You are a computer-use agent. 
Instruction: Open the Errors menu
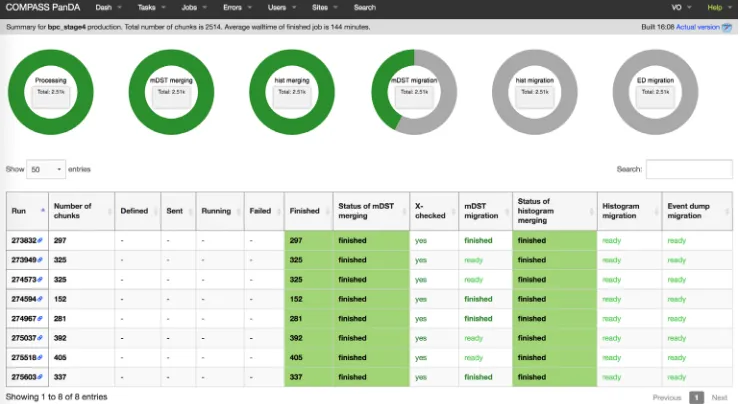point(237,8)
